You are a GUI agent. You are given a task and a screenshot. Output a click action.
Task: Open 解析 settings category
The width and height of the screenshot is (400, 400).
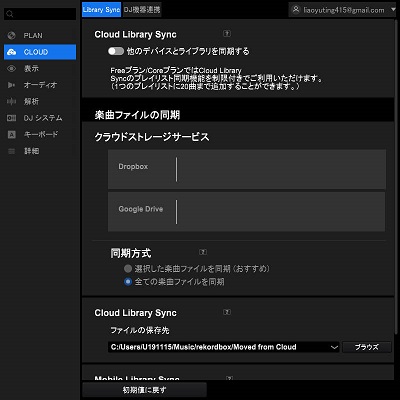40,101
